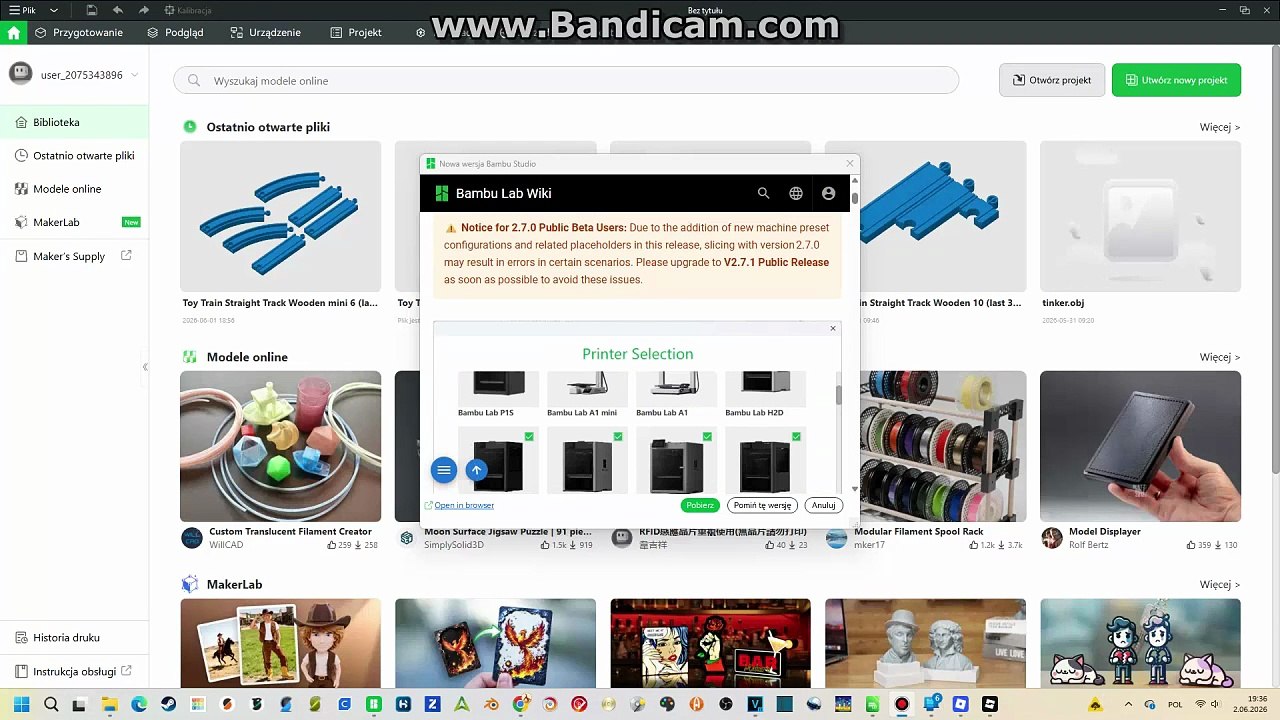The height and width of the screenshot is (720, 1280).
Task: Open the Maker's Supply external link
Action: pyautogui.click(x=74, y=256)
